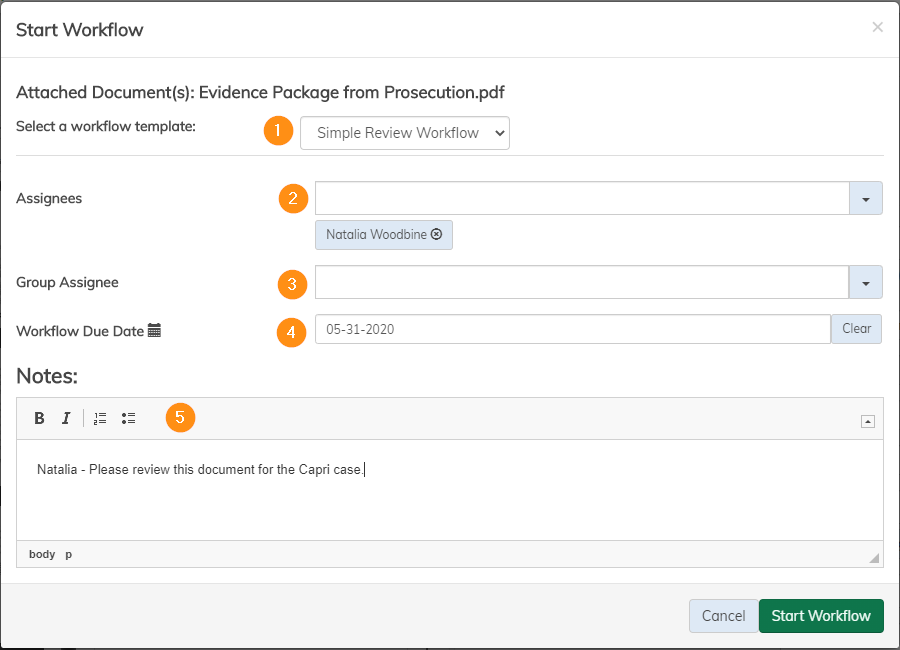The width and height of the screenshot is (900, 650).
Task: Select the body element in editor path bar
Action: click(42, 554)
